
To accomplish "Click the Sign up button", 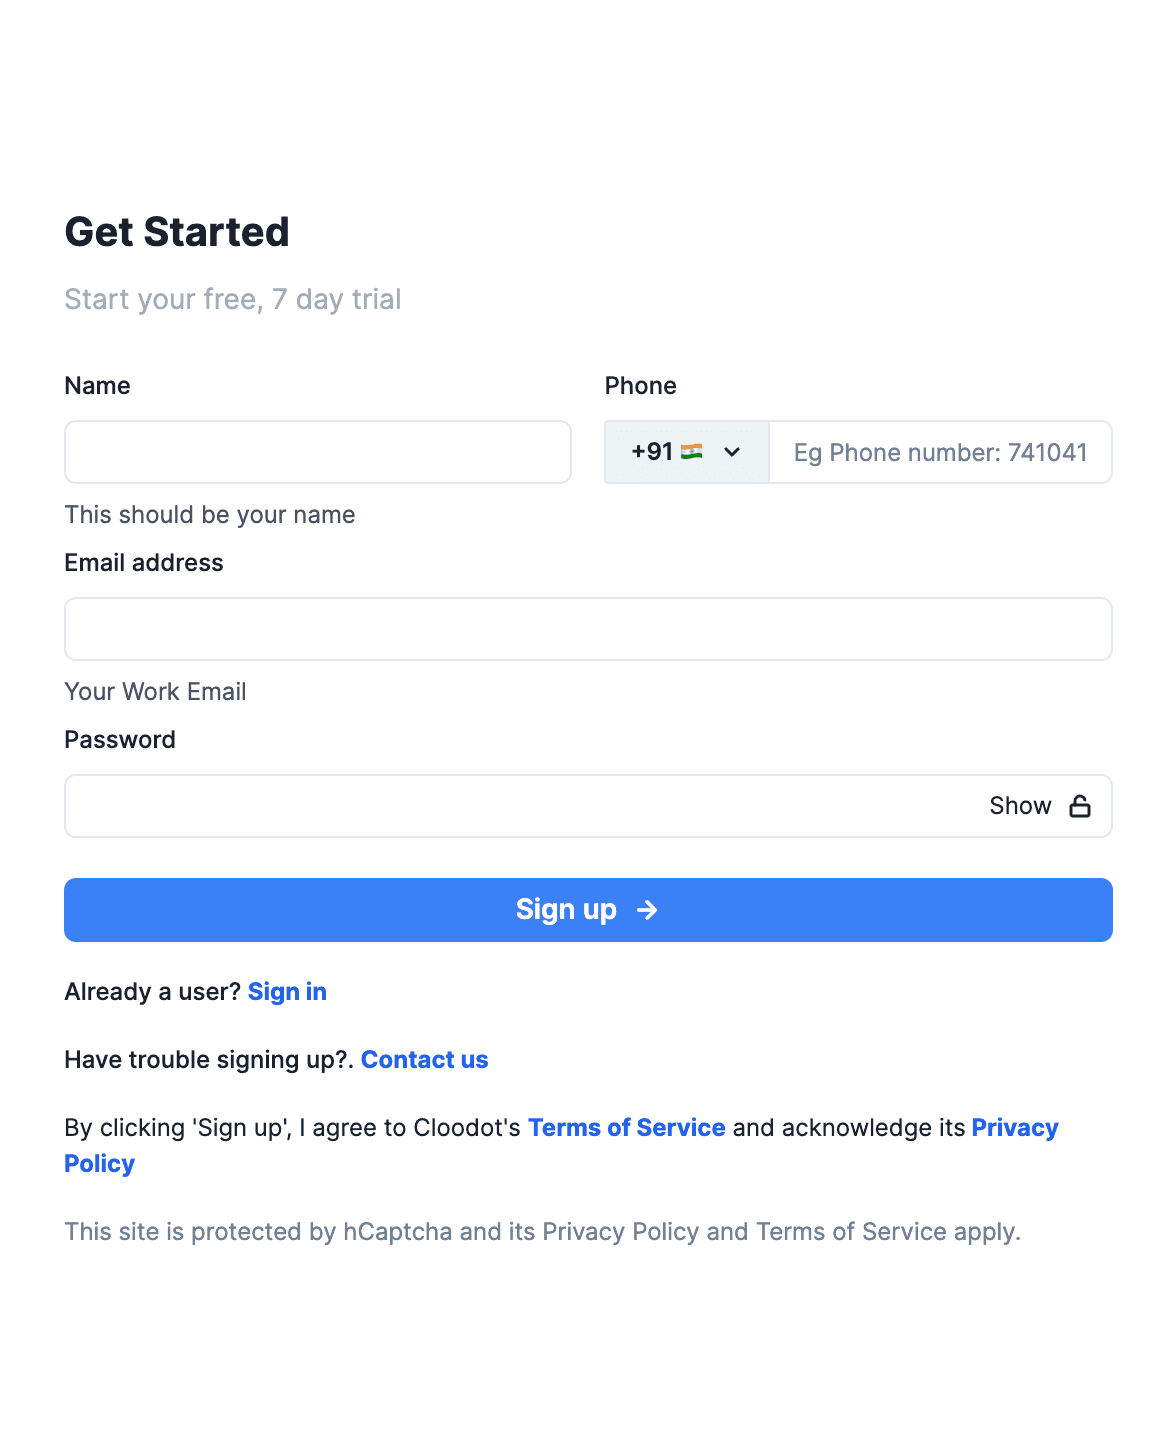I will [x=588, y=909].
